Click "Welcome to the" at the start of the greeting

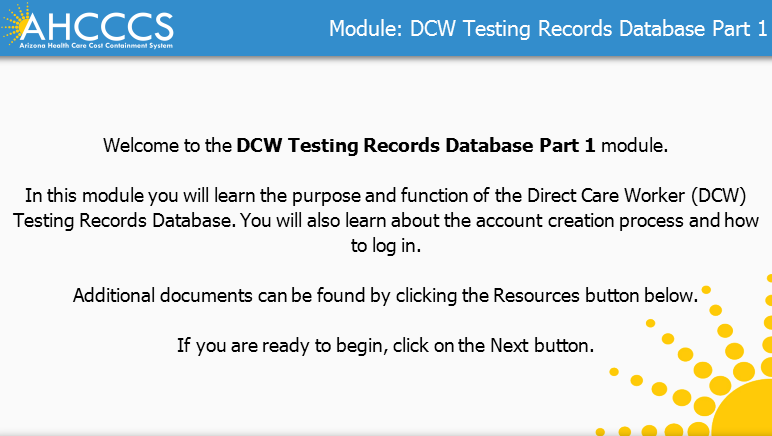[168, 145]
